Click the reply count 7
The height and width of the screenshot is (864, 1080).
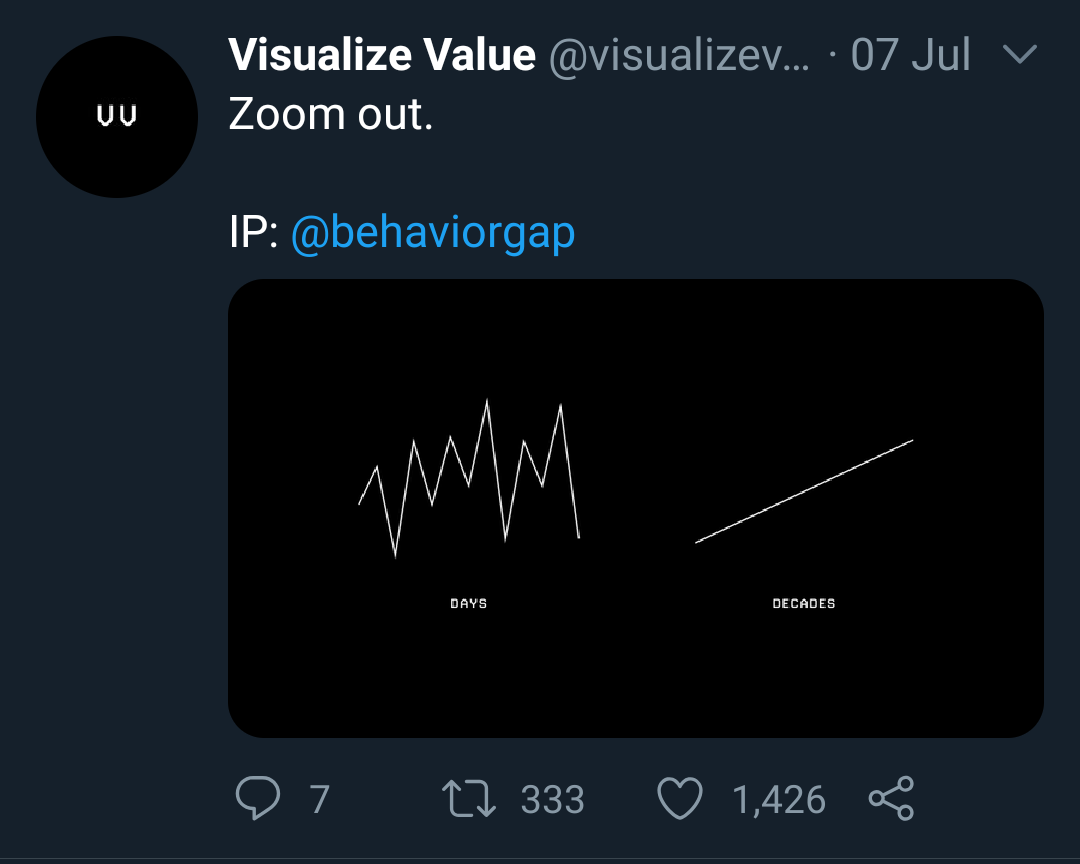coord(319,799)
